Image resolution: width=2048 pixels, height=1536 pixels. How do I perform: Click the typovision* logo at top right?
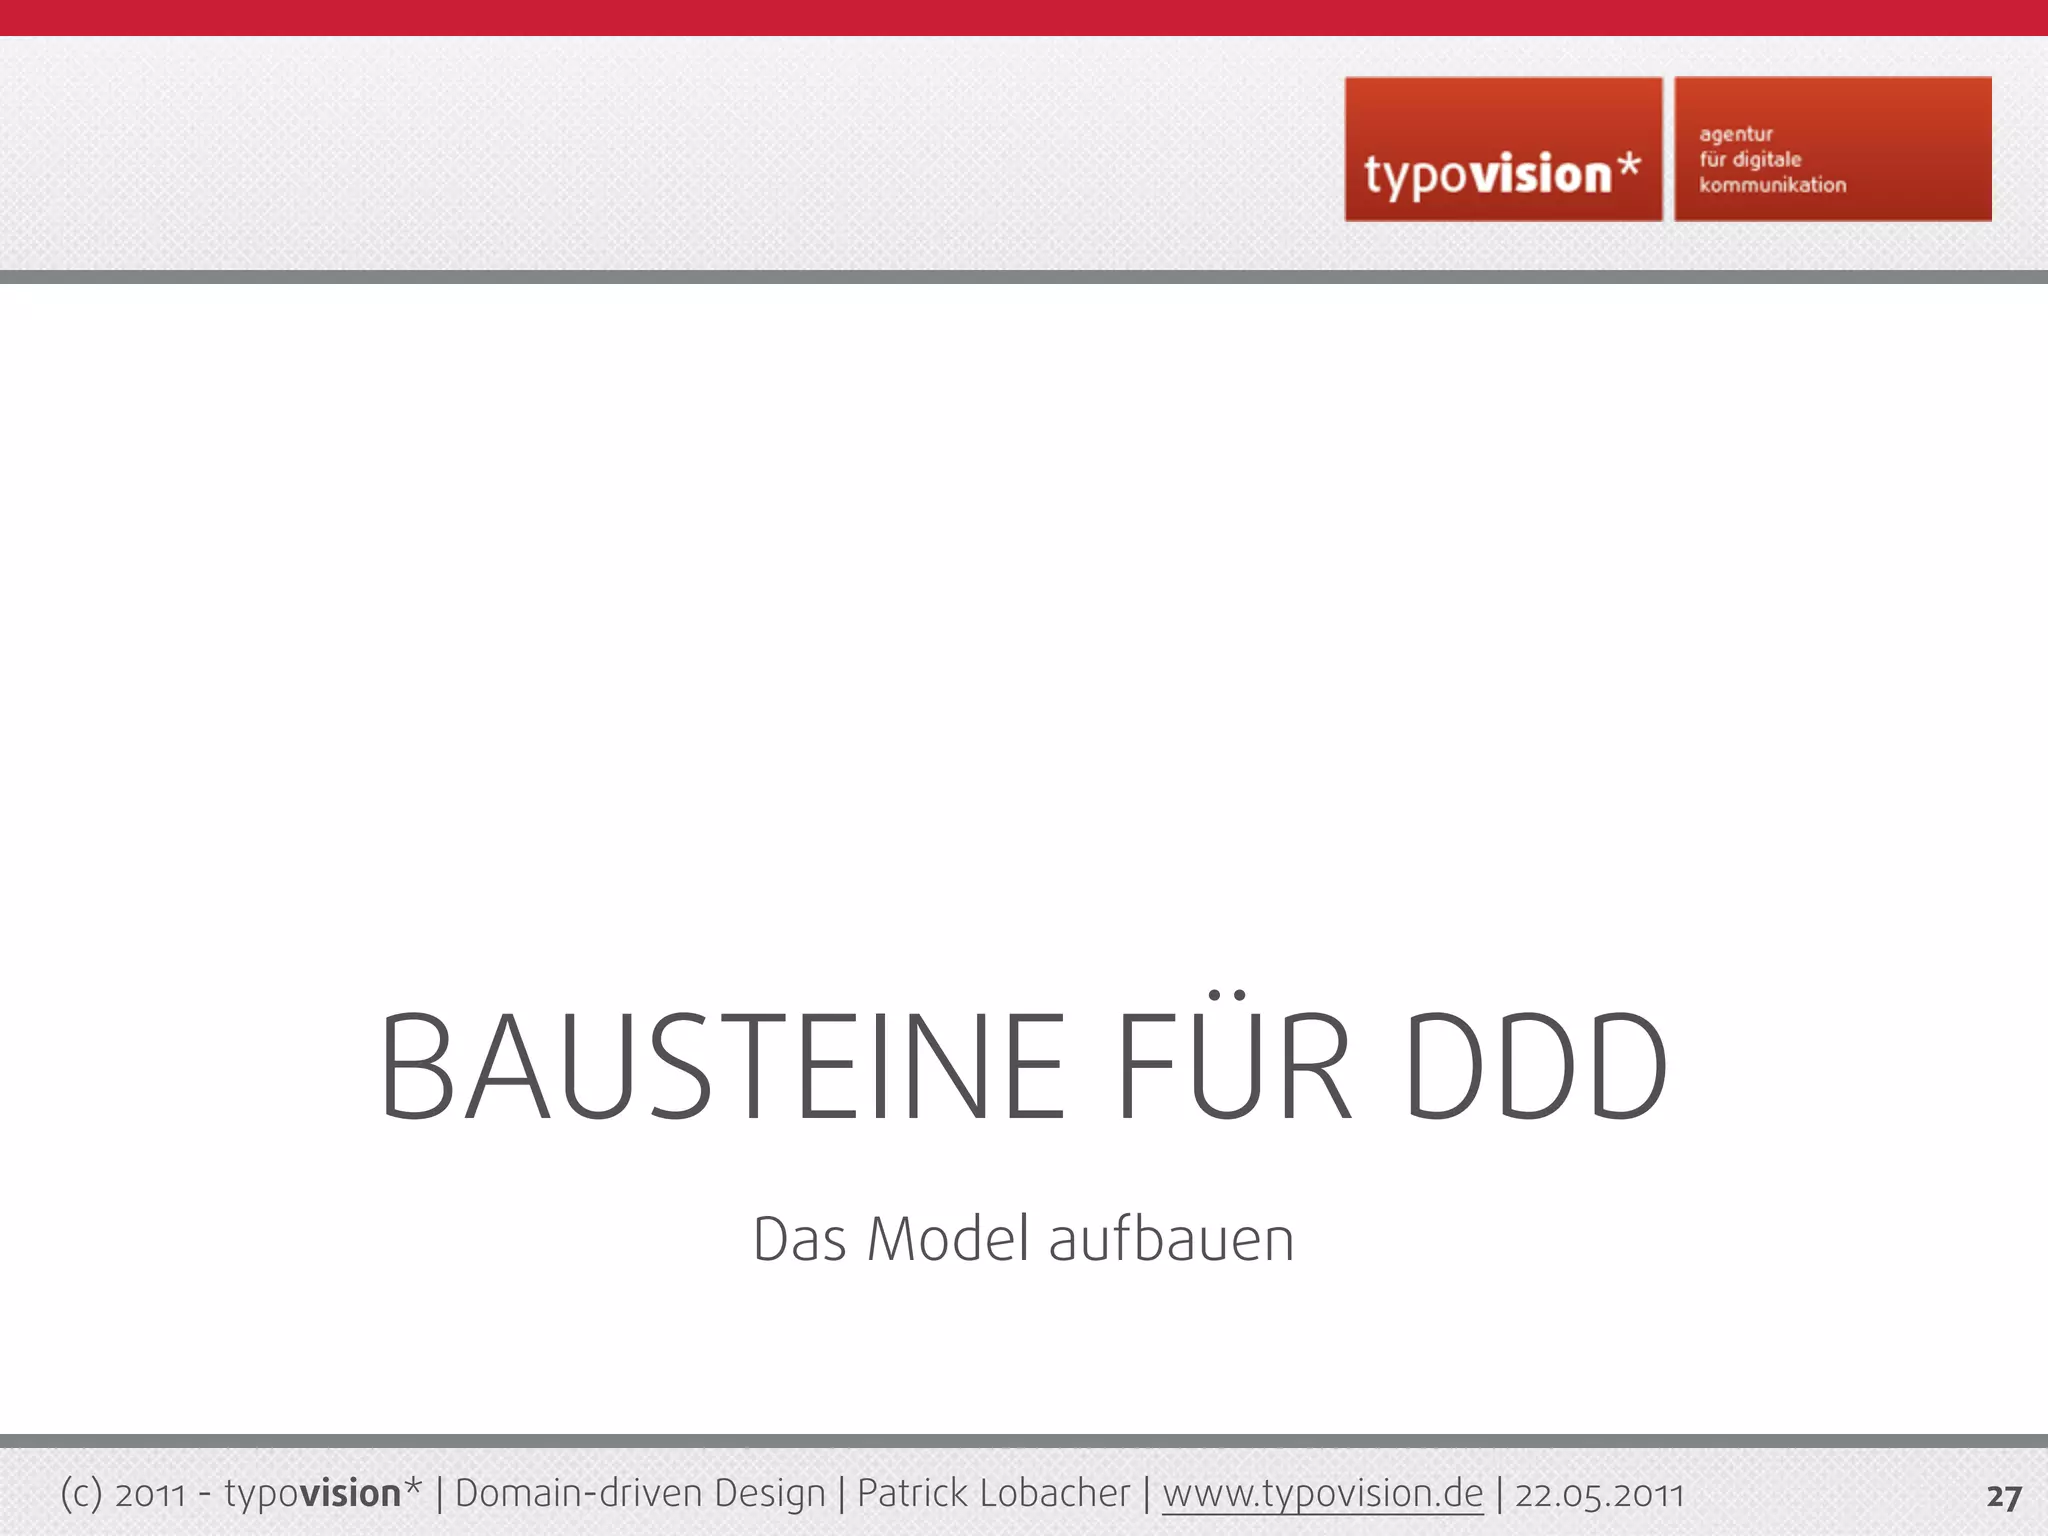click(x=1503, y=149)
